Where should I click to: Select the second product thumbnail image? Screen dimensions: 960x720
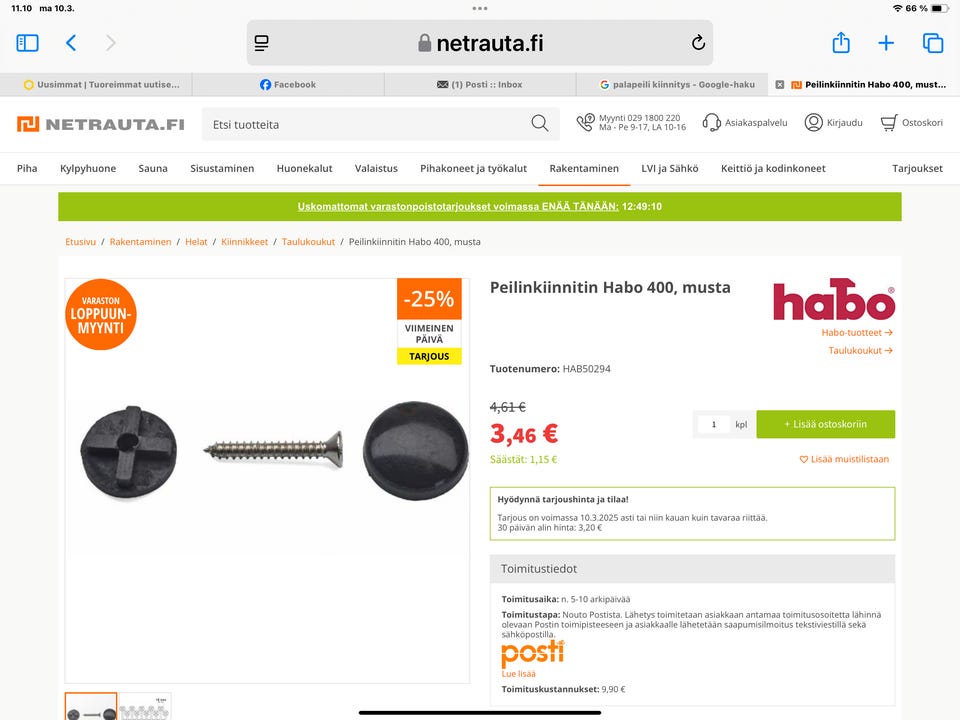pyautogui.click(x=144, y=706)
